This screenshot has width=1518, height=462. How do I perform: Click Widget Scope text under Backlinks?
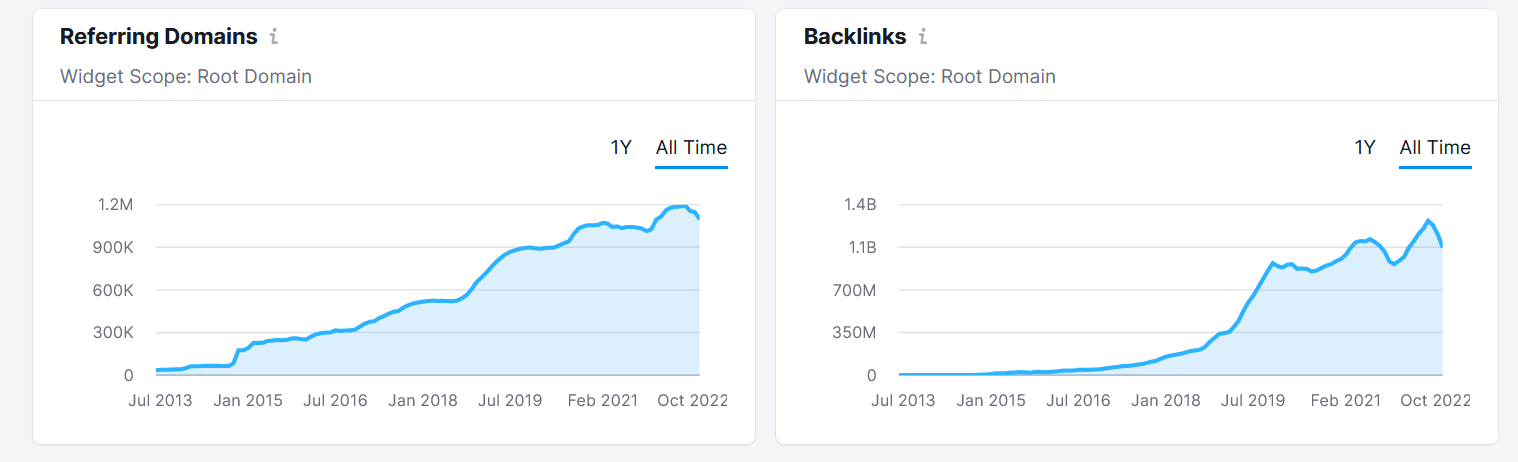point(930,76)
